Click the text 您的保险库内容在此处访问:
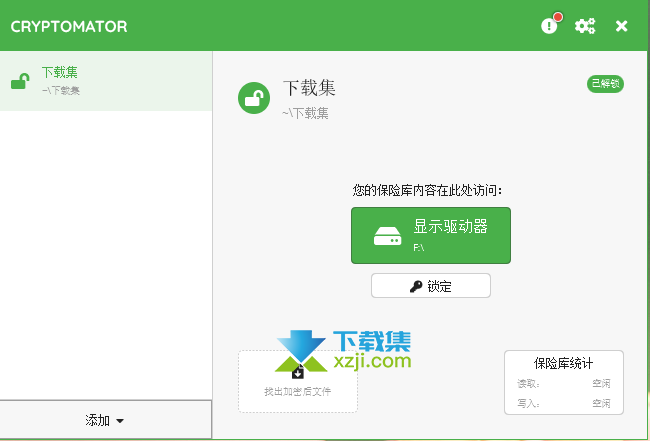650x441 pixels. [x=427, y=191]
